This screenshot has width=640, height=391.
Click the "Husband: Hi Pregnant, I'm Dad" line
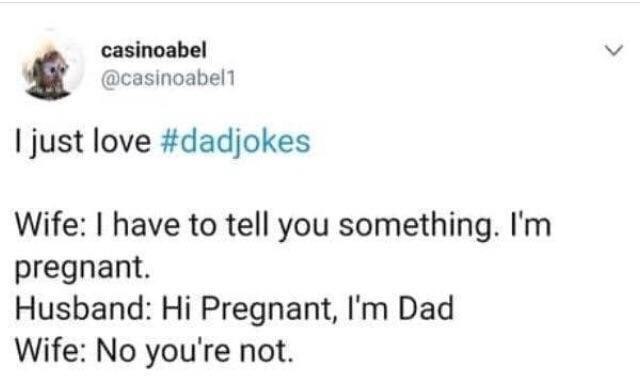tap(234, 309)
